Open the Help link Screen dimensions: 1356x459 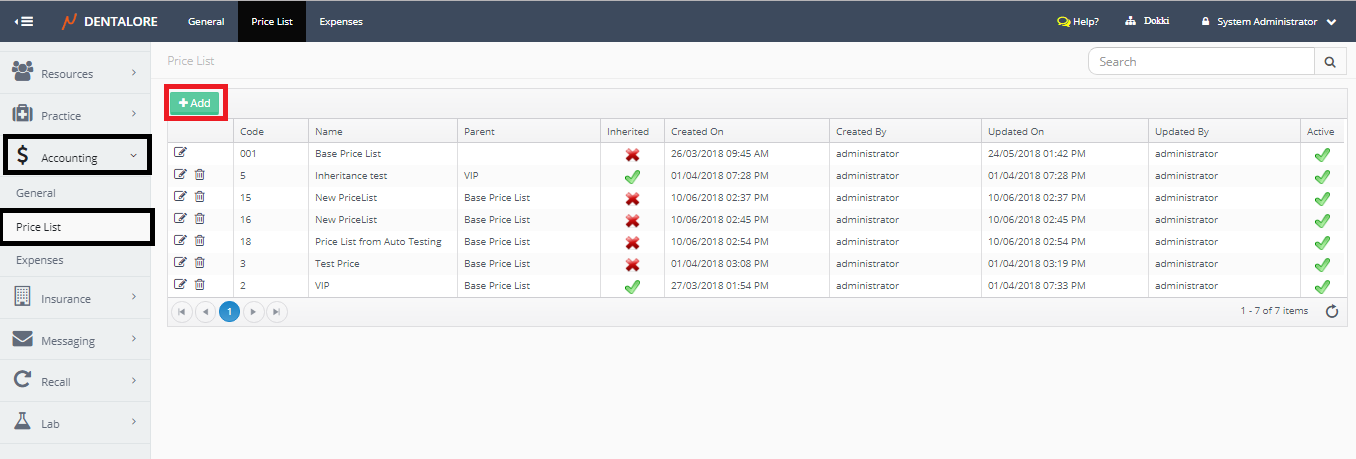pyautogui.click(x=1078, y=21)
